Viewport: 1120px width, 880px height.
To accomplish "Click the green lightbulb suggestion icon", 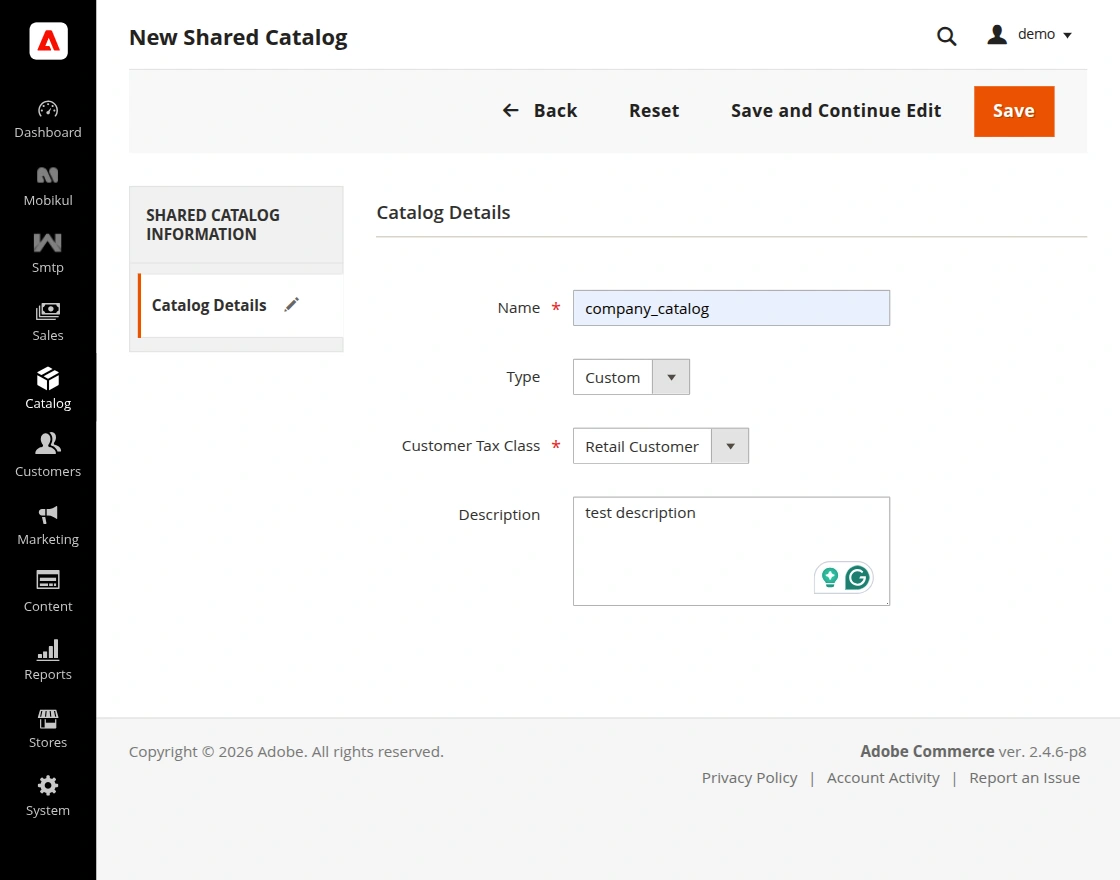I will pos(829,577).
